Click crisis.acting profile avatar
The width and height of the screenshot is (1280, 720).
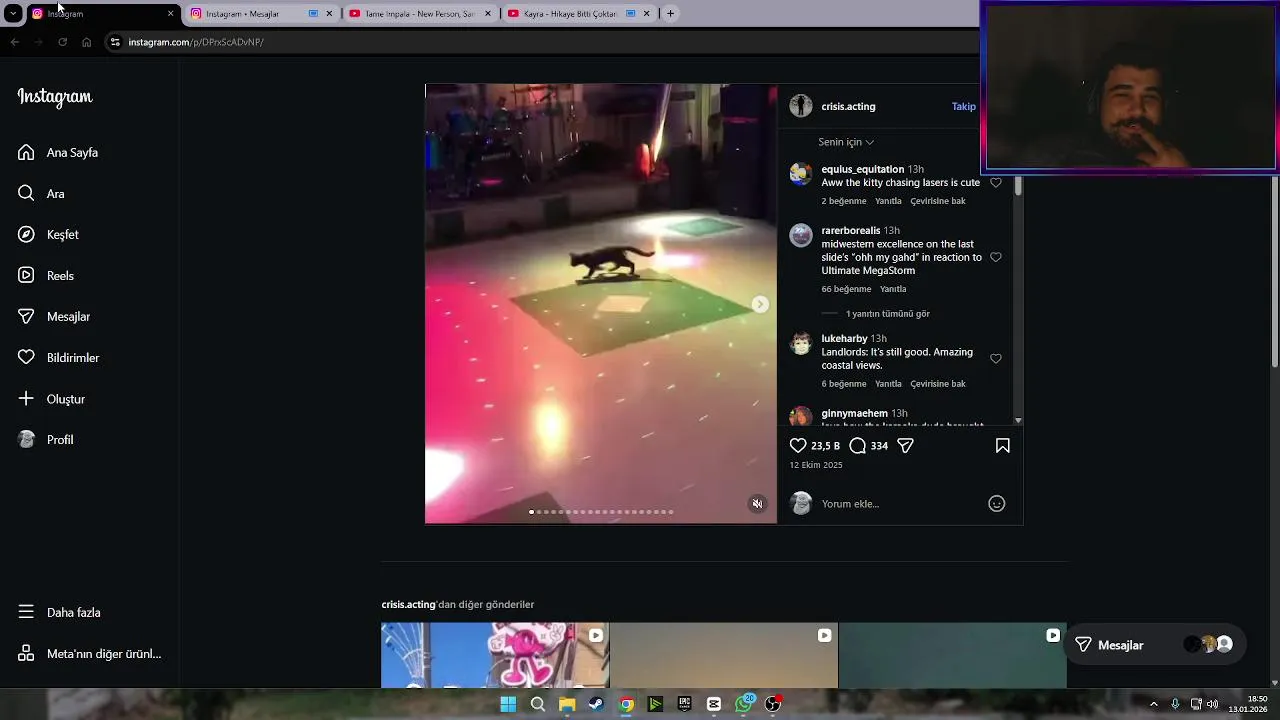[x=800, y=106]
